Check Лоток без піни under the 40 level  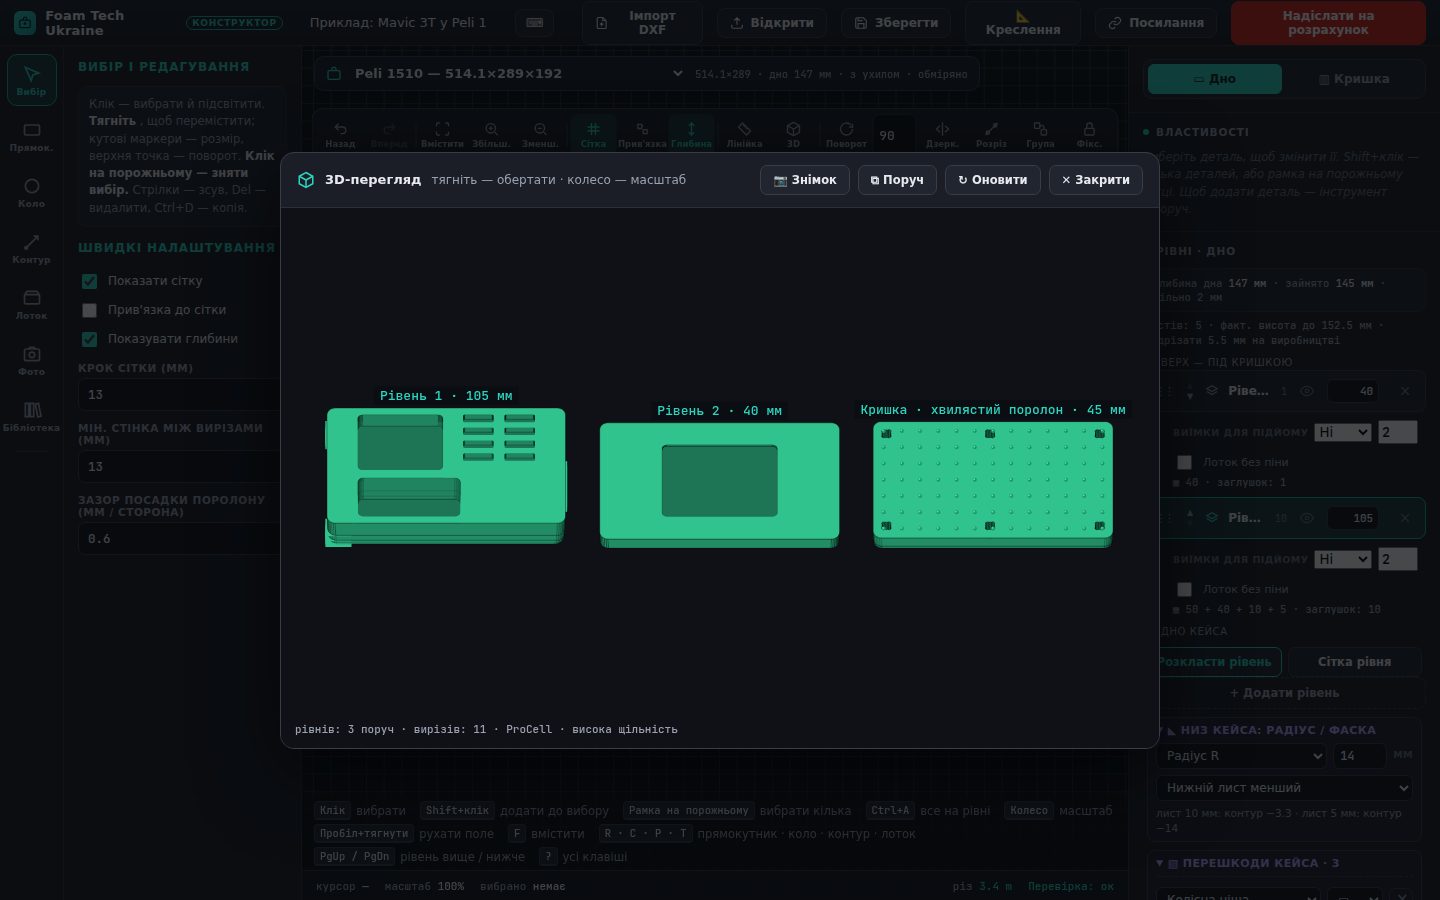(x=1184, y=462)
